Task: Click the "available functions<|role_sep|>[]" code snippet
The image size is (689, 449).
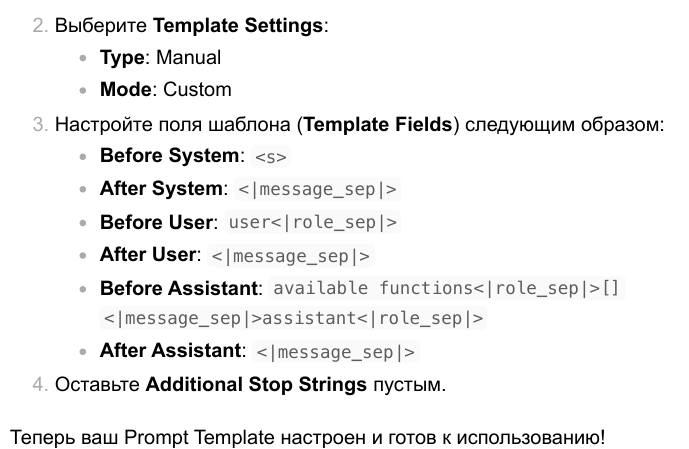Action: pos(447,289)
